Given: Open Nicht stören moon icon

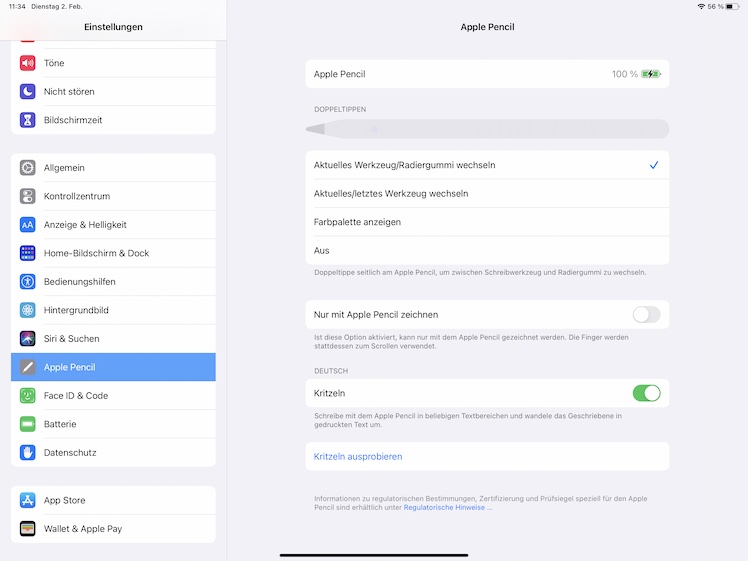Looking at the screenshot, I should point(27,91).
